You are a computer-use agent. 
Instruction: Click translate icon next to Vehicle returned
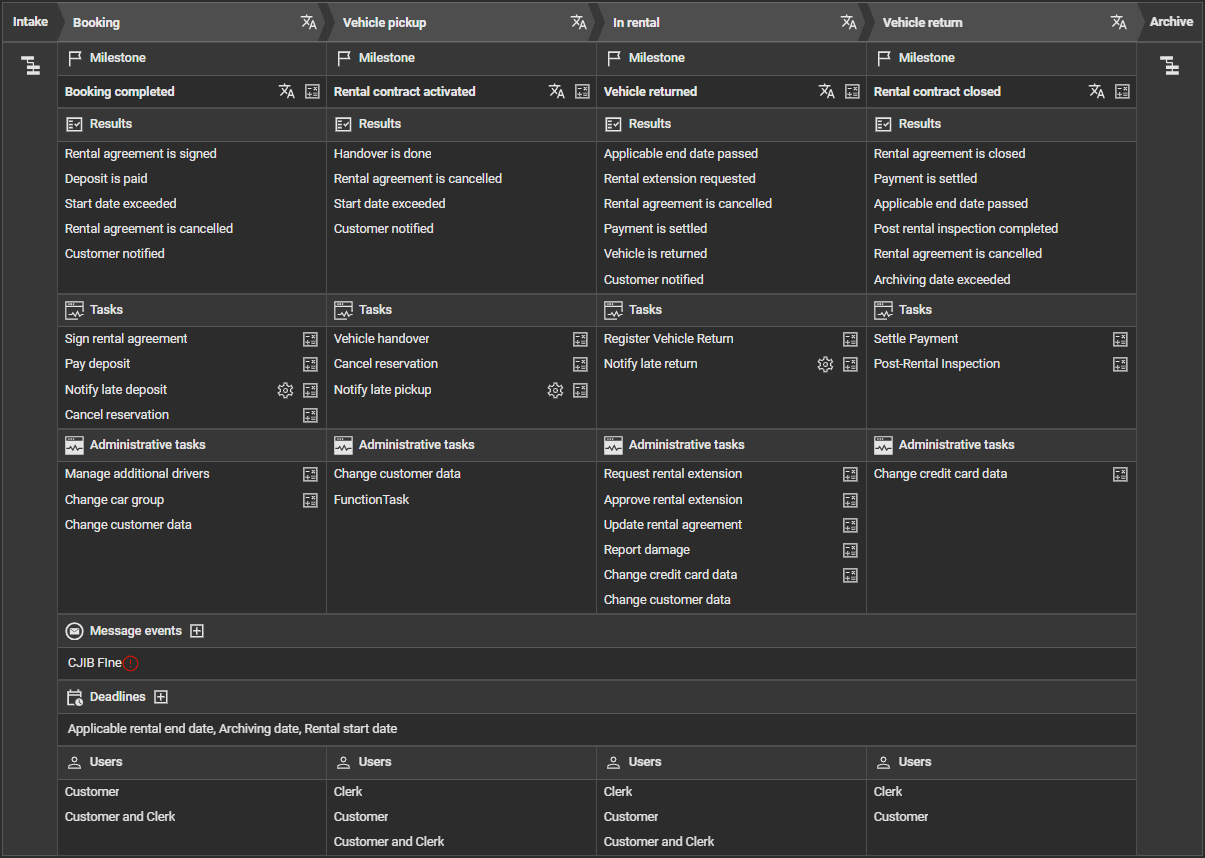(827, 91)
